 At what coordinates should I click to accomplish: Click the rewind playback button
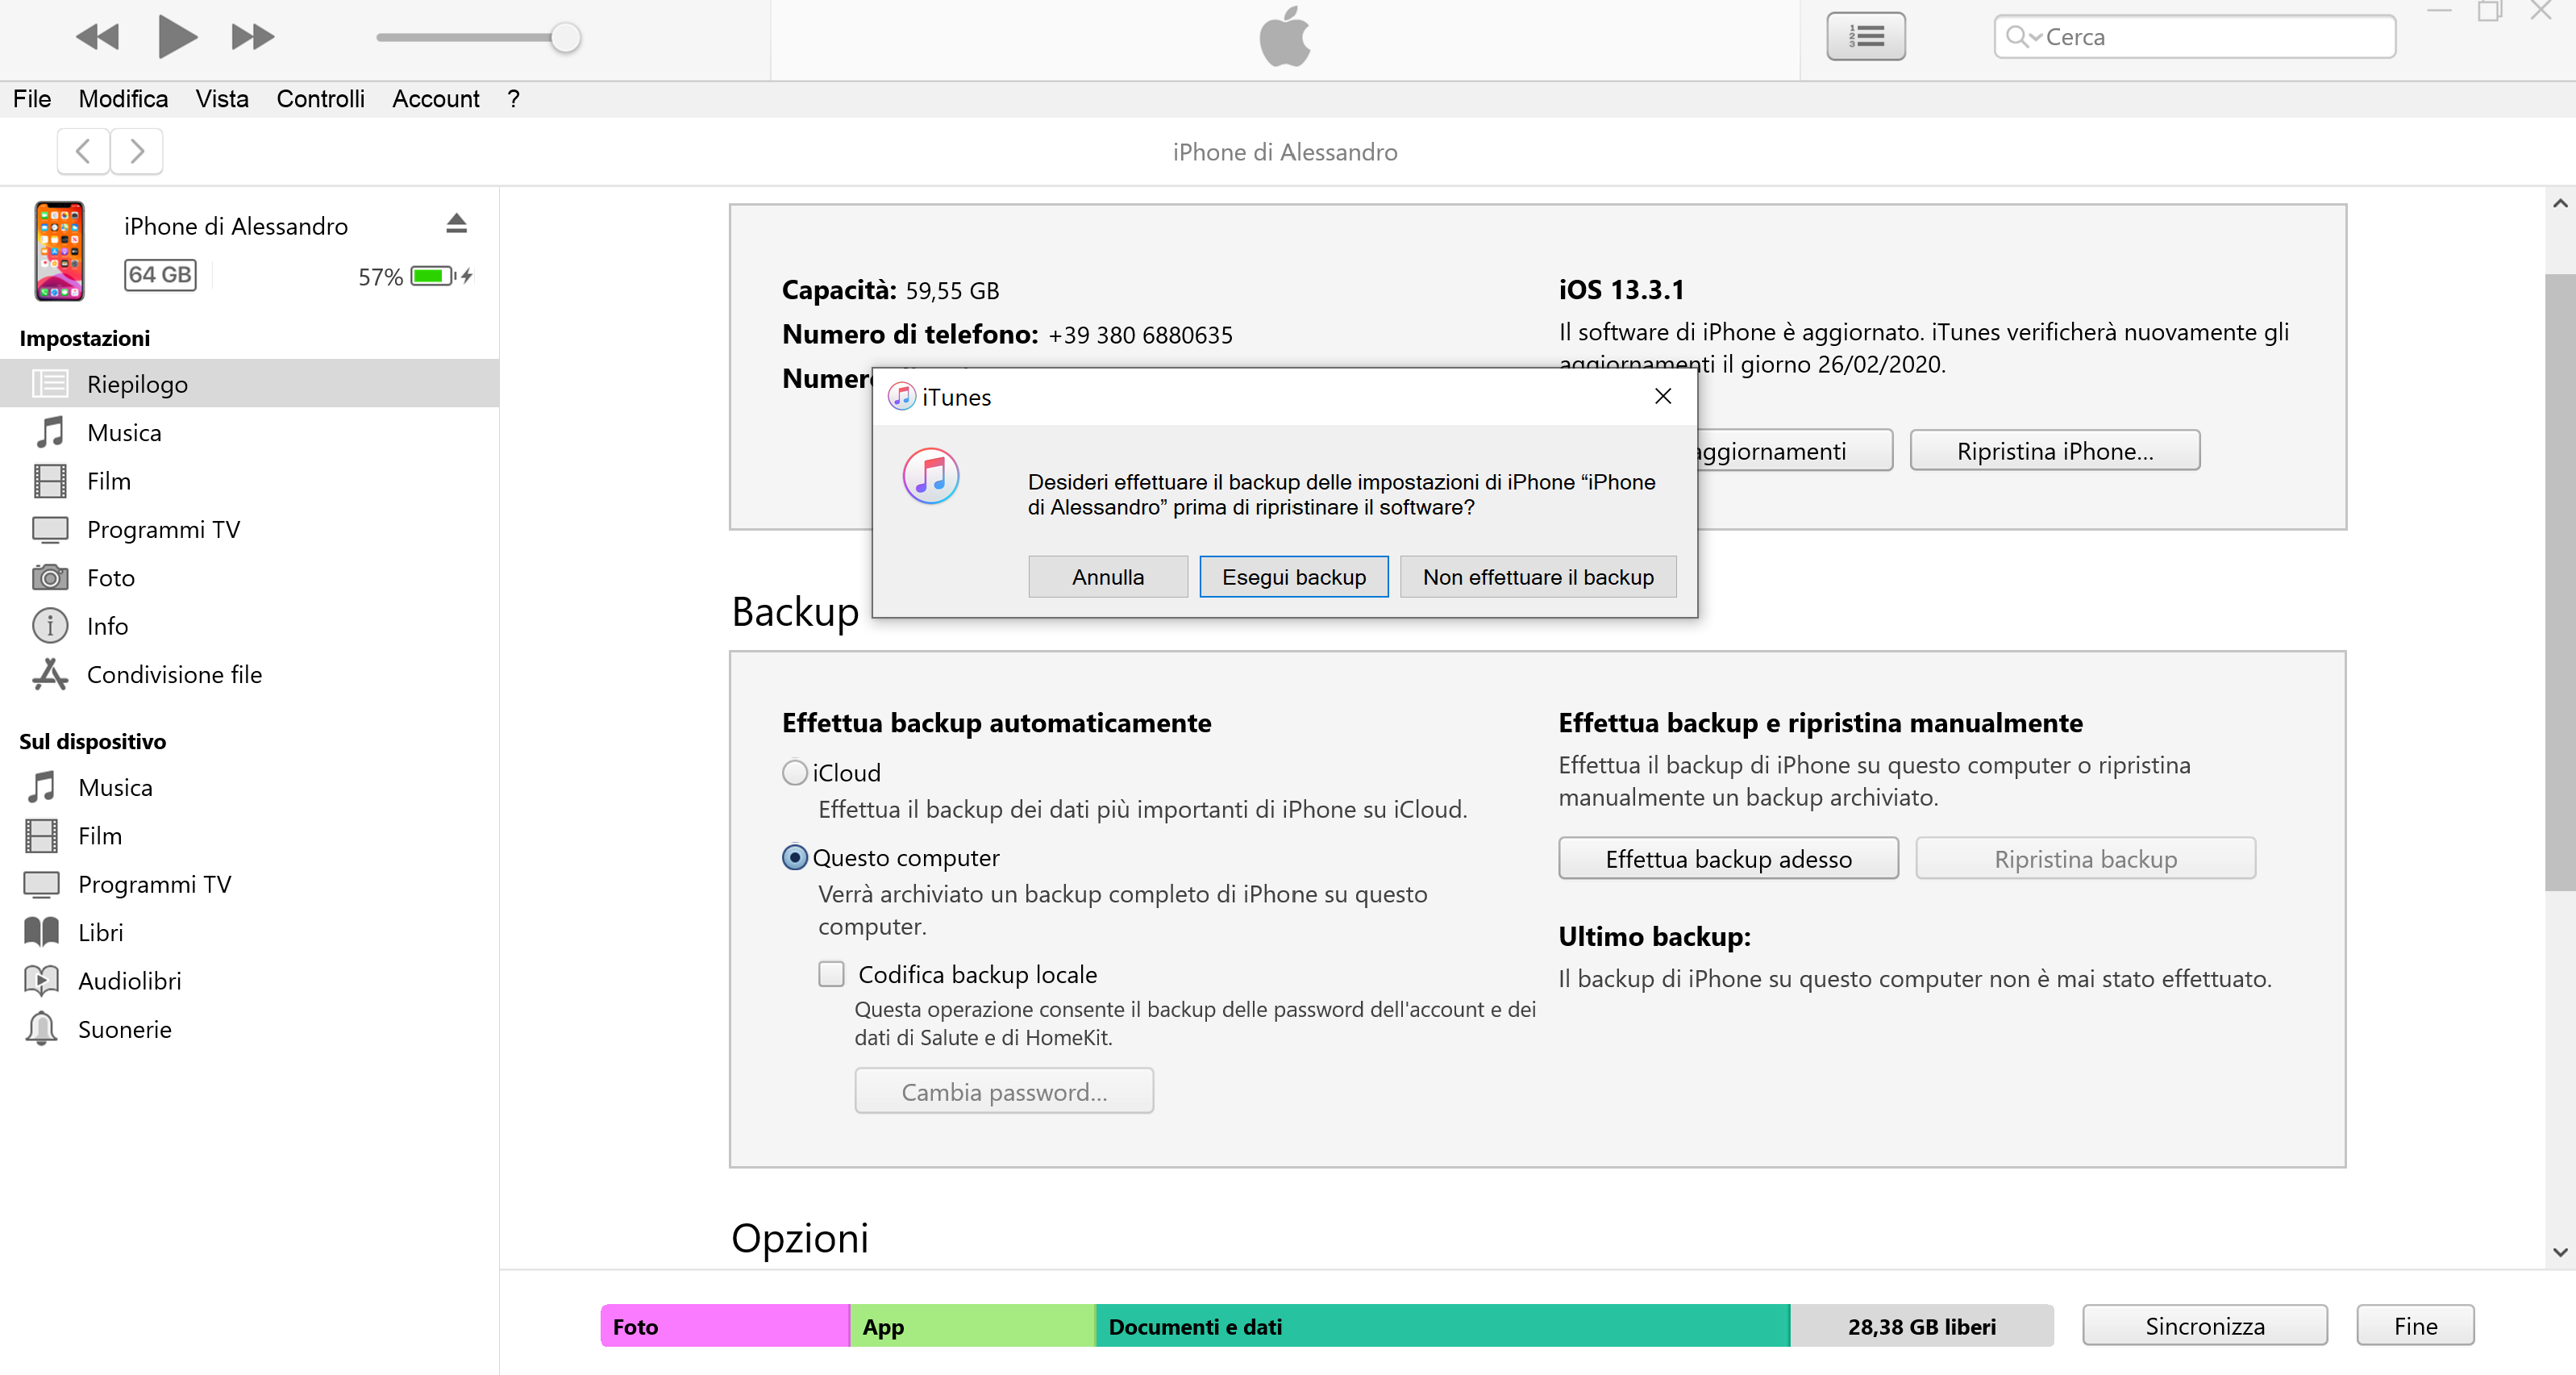tap(97, 37)
